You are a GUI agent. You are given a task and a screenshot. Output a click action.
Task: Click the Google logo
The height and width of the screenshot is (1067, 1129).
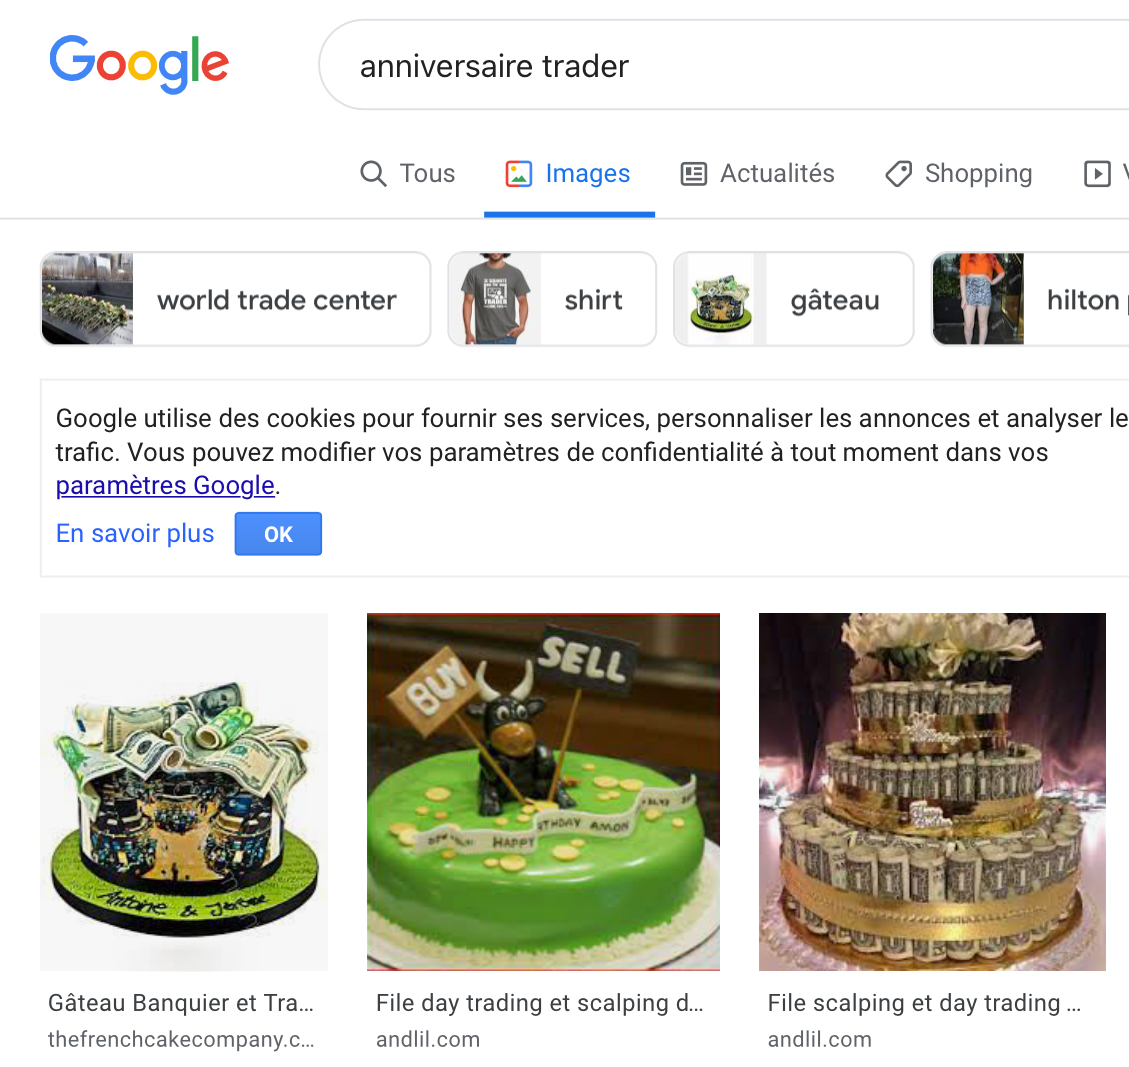pos(139,63)
